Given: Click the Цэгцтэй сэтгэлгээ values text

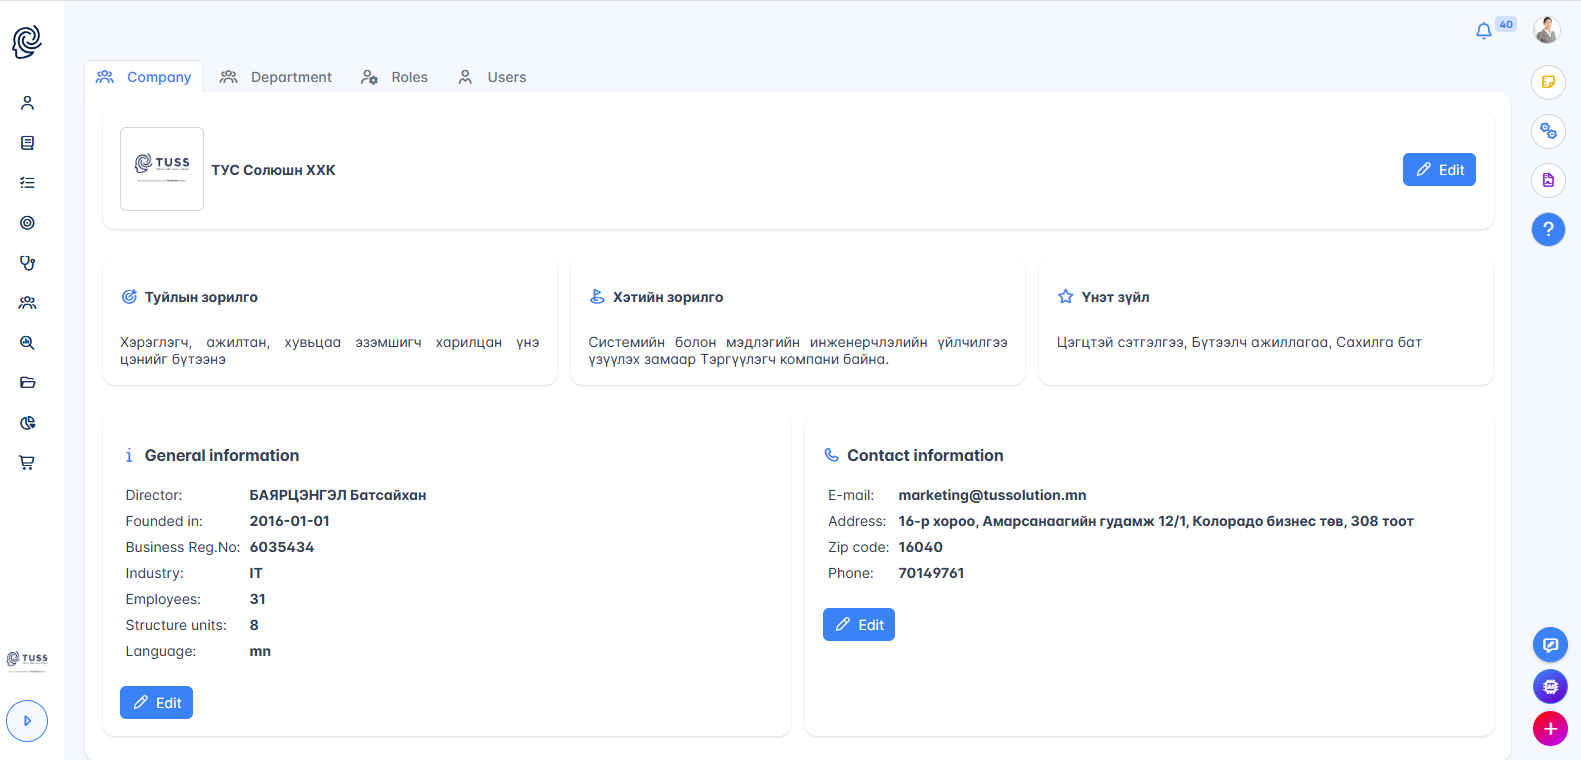Looking at the screenshot, I should (1239, 342).
